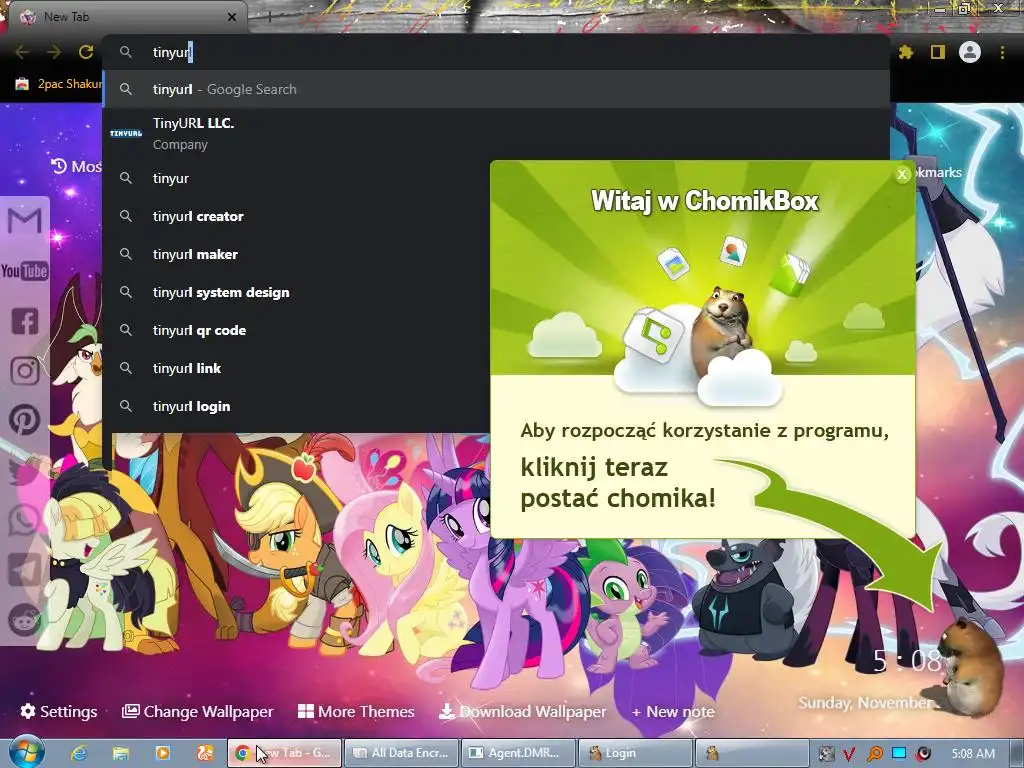Open YouTube from the sidebar icon
This screenshot has height=768, width=1024.
25,270
